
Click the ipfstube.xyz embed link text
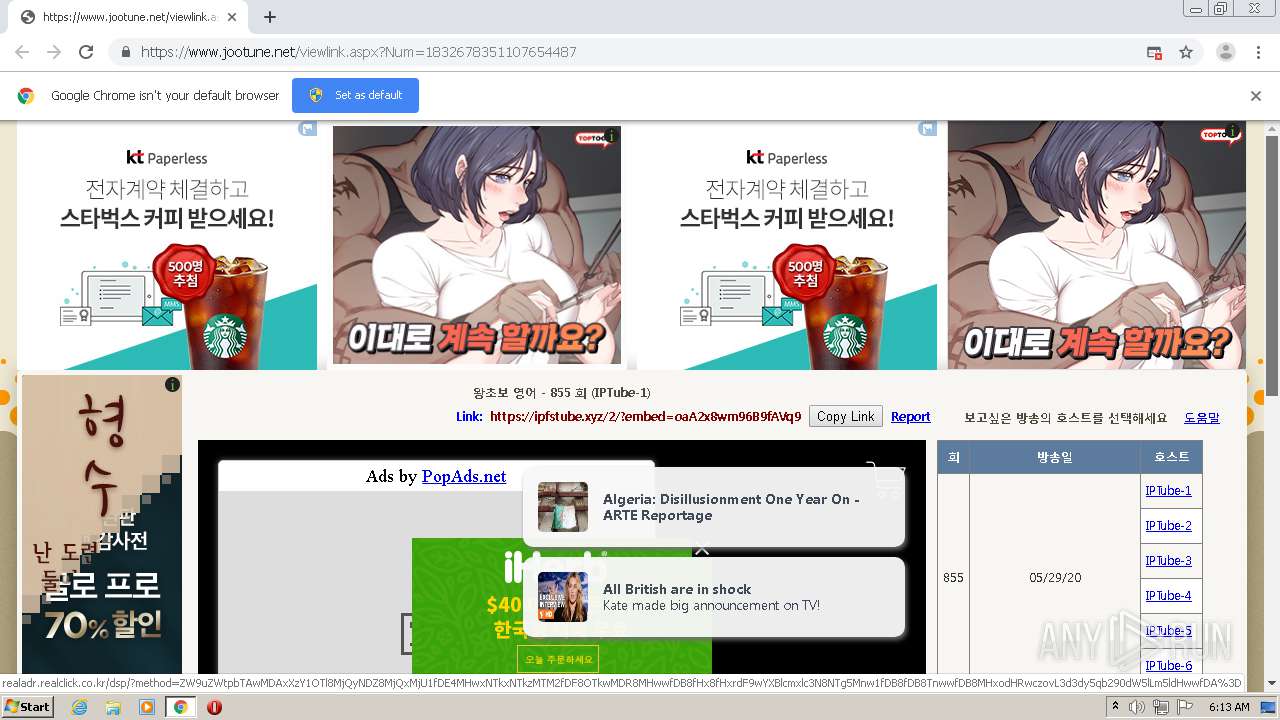pos(645,417)
